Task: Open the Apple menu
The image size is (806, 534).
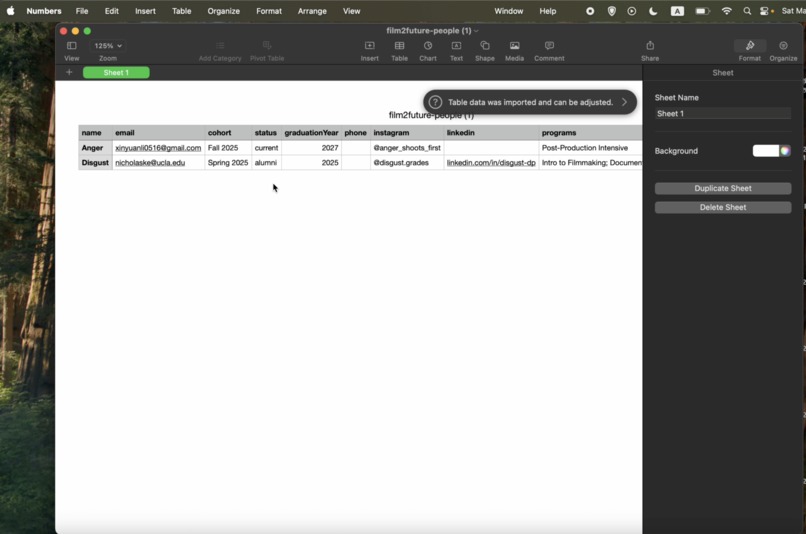Action: tap(10, 11)
